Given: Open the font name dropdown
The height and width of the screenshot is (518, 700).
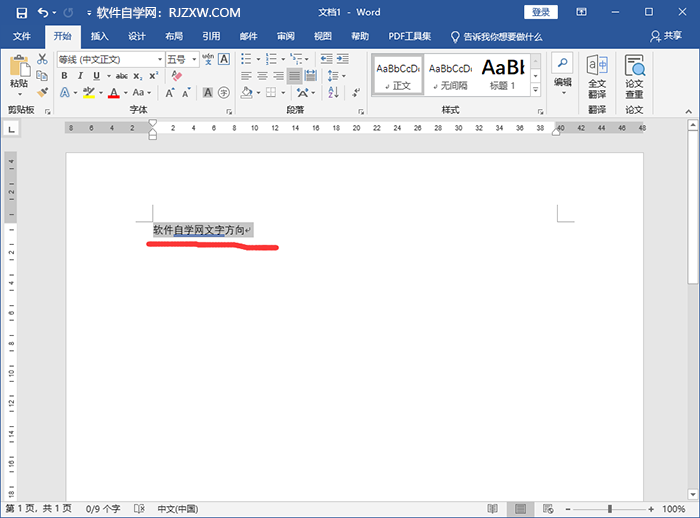Looking at the screenshot, I should pos(160,59).
